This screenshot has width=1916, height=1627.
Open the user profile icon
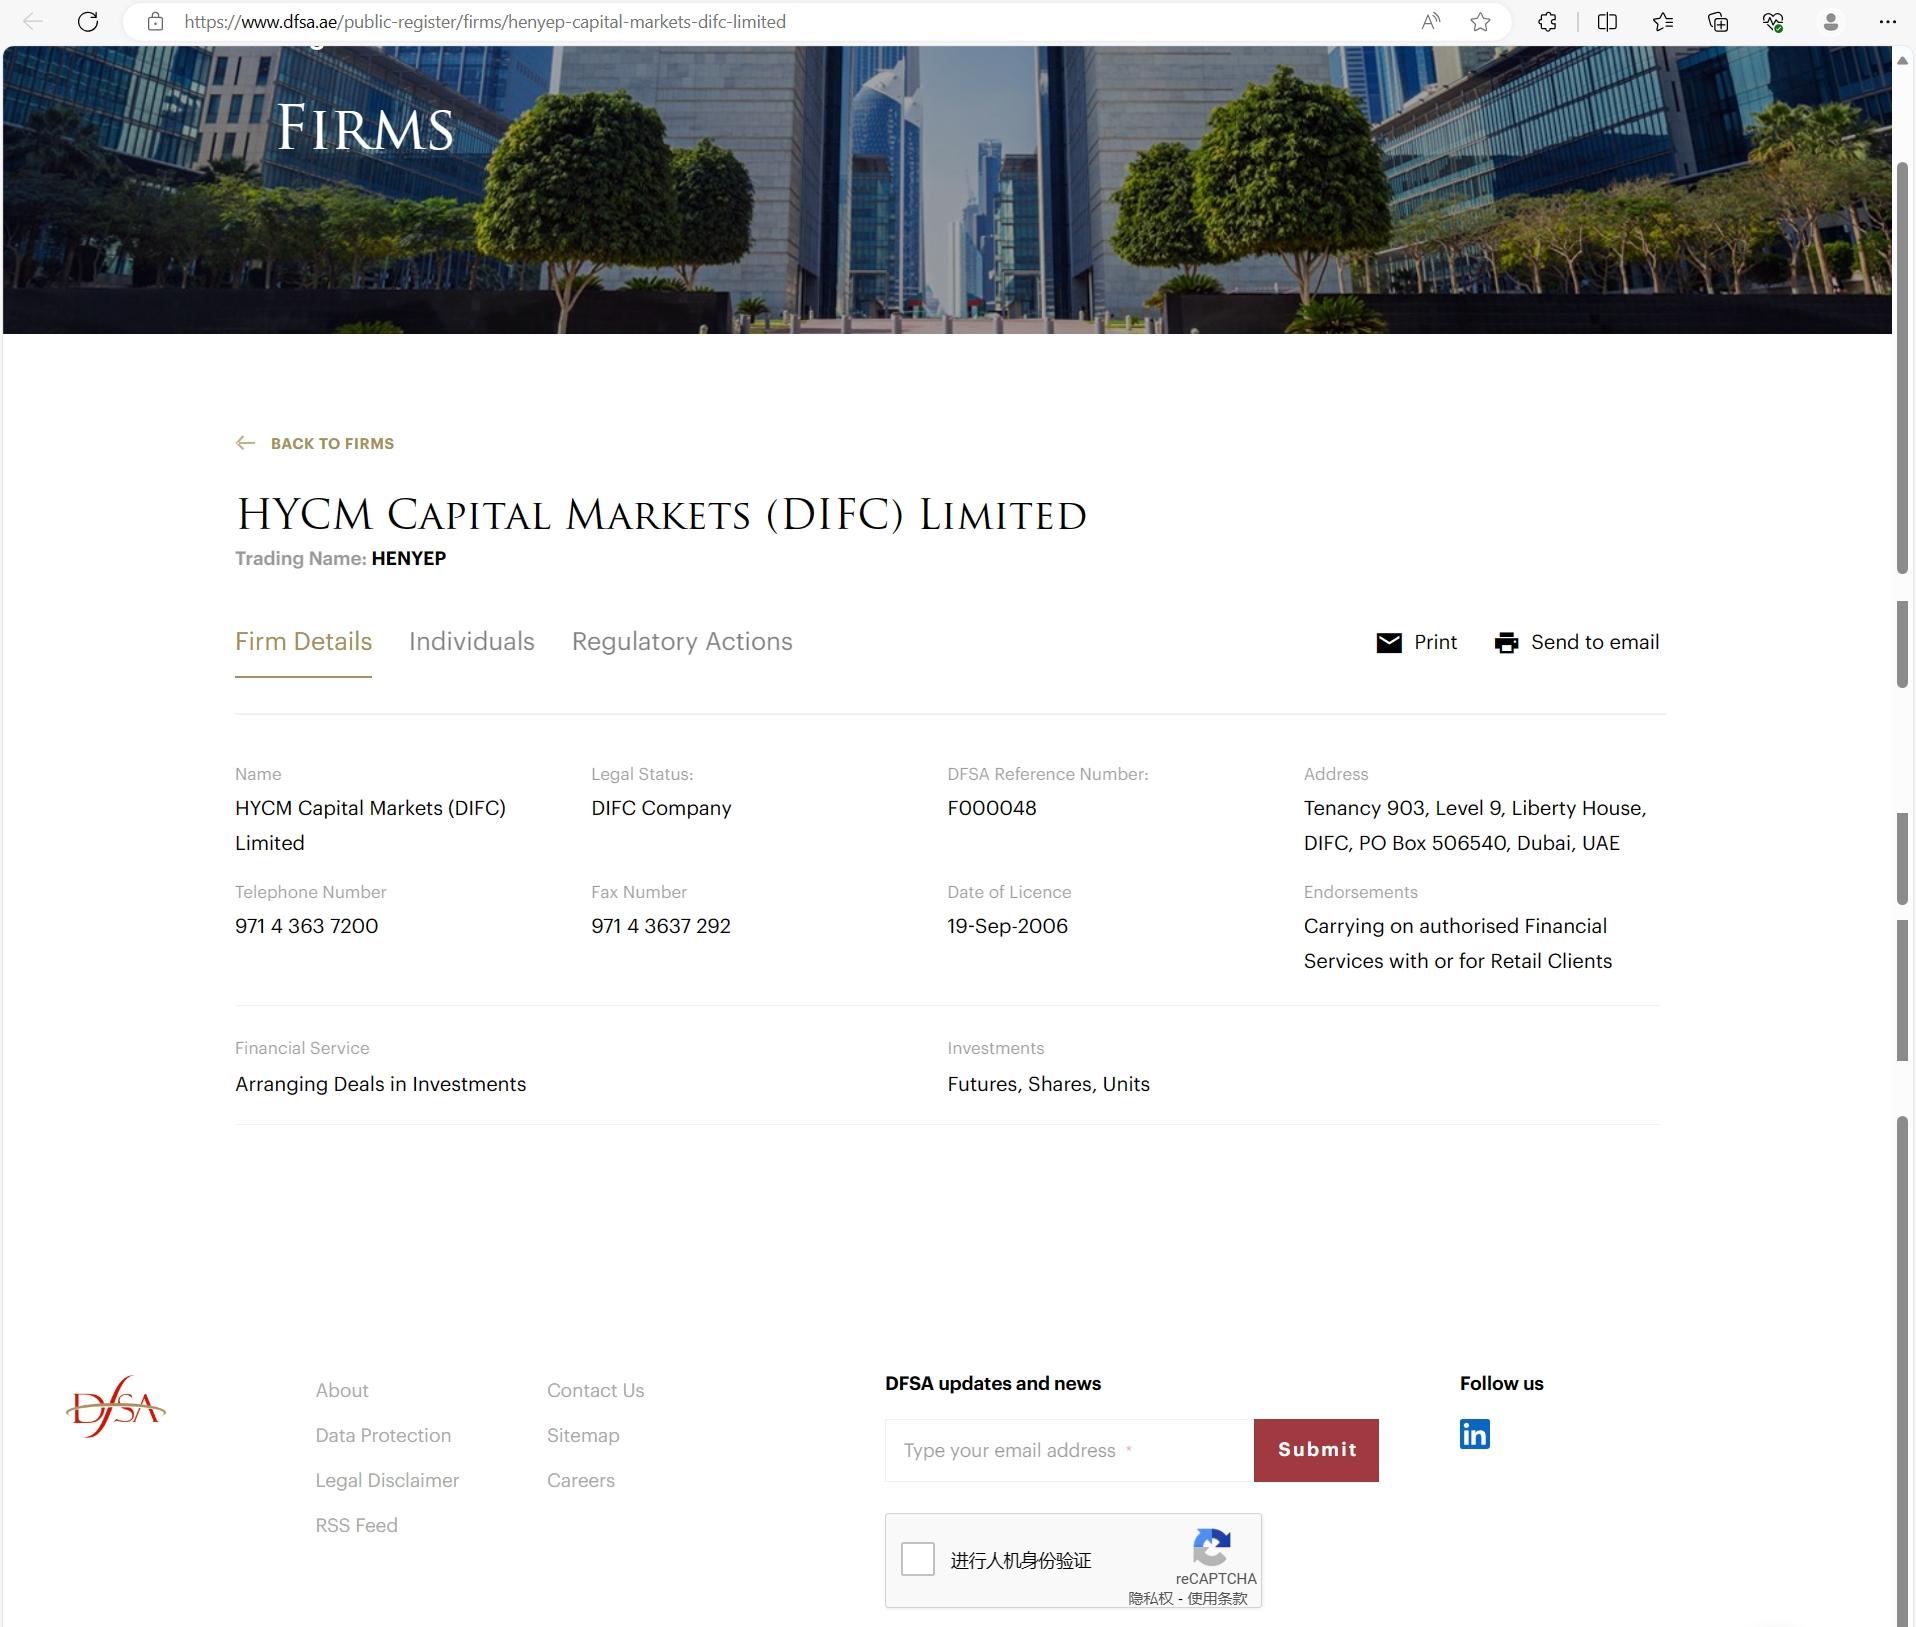coord(1831,21)
